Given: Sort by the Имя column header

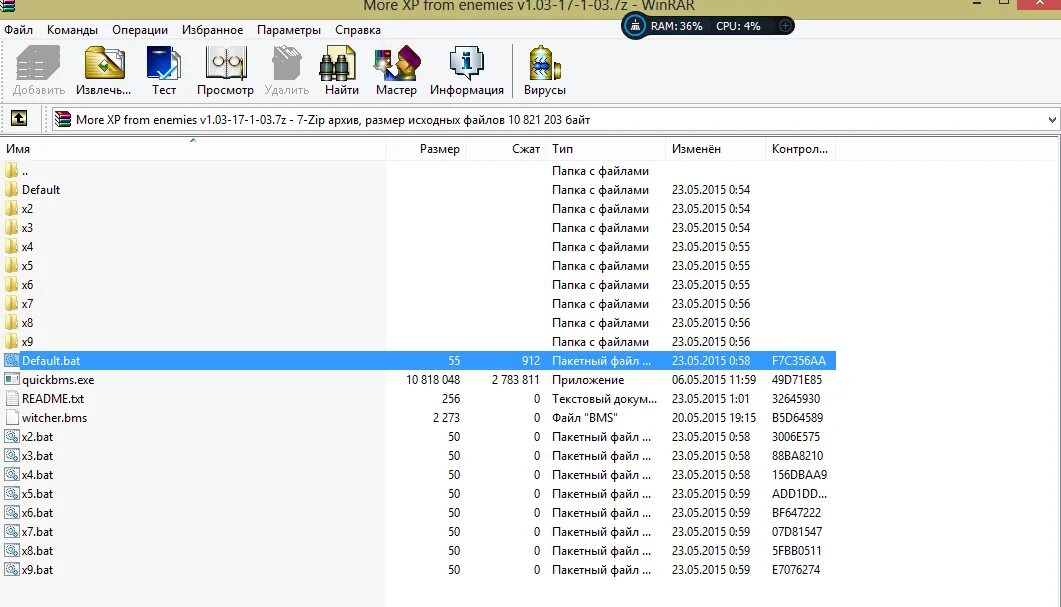Looking at the screenshot, I should (x=193, y=149).
